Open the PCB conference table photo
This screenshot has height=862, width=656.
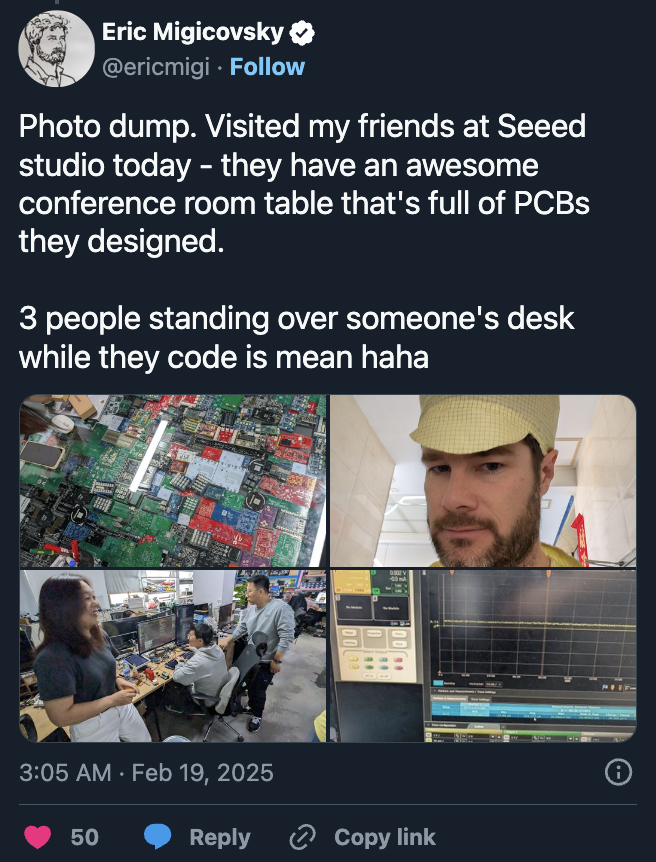point(173,481)
